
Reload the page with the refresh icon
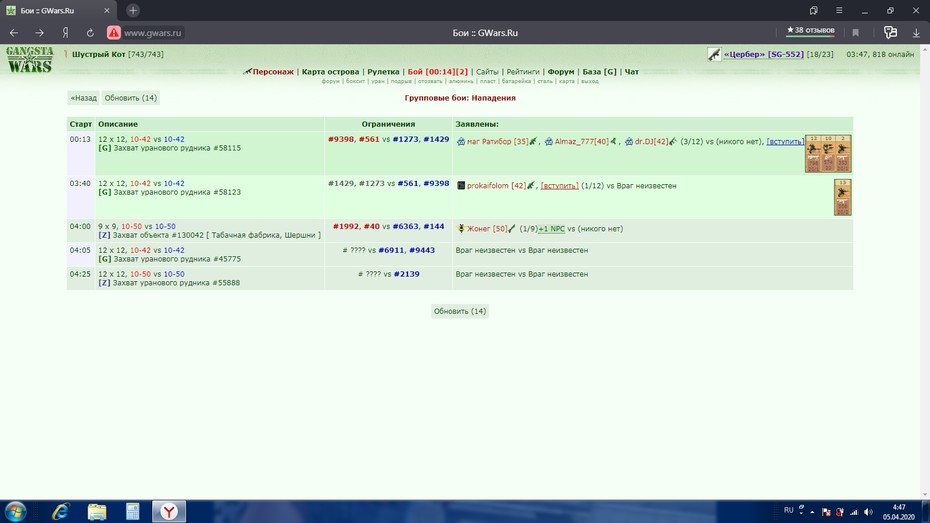pos(90,33)
